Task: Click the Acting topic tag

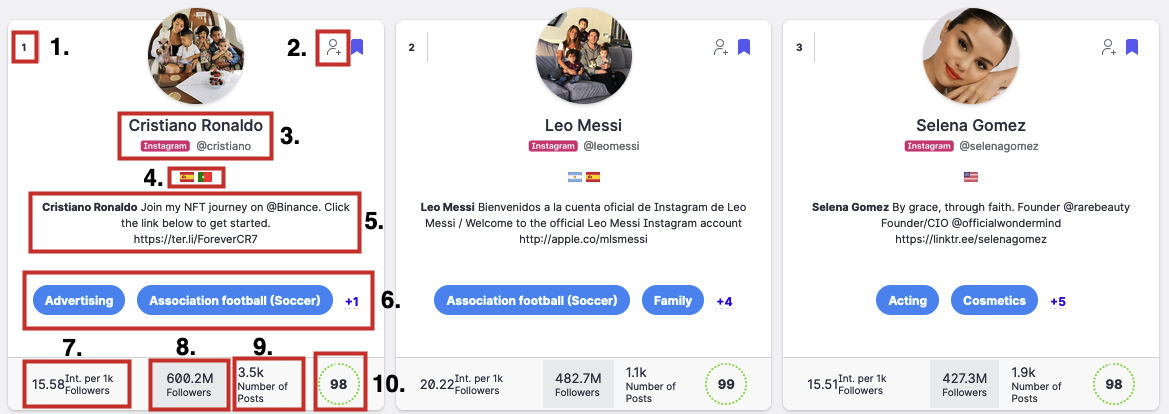Action: point(907,300)
